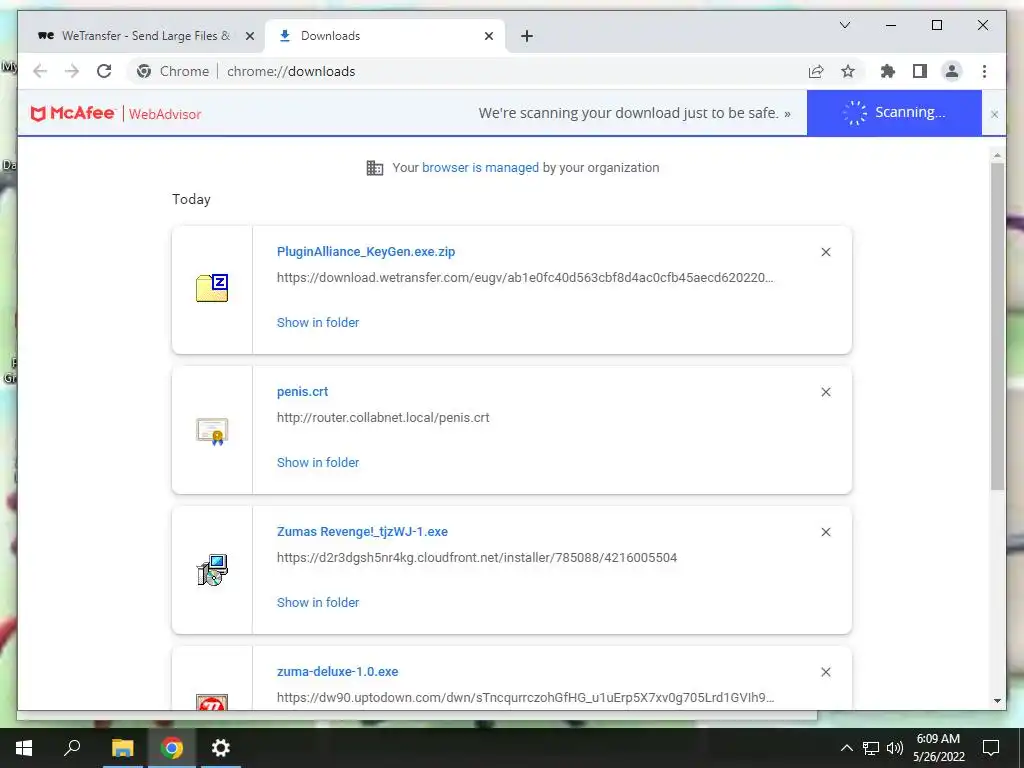Open zuma-deluxe-1.0.exe file link

pyautogui.click(x=338, y=671)
